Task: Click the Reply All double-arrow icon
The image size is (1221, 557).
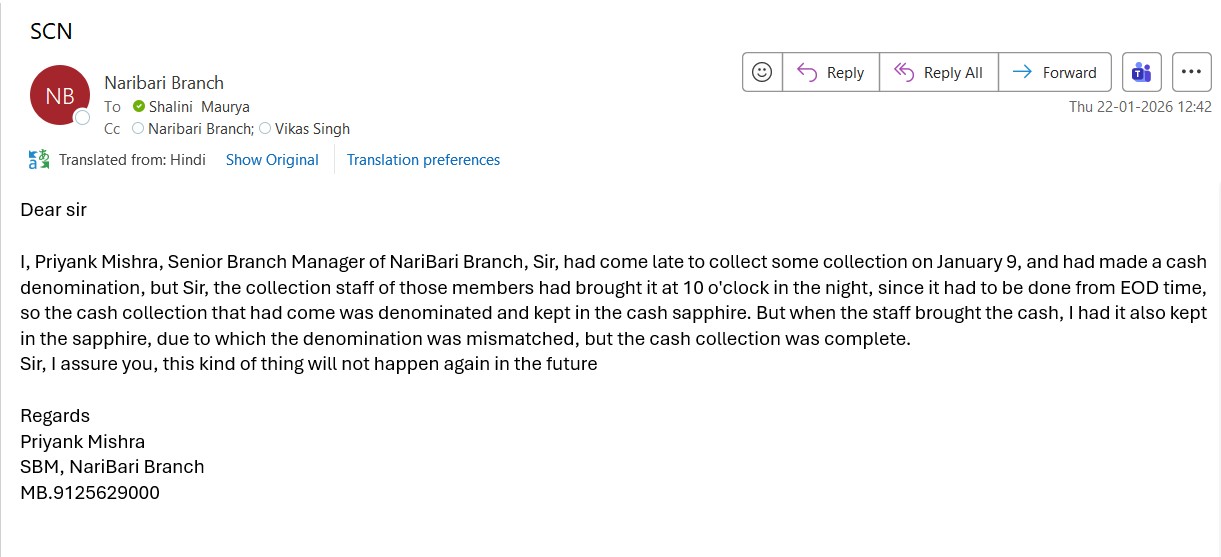Action: (x=904, y=72)
